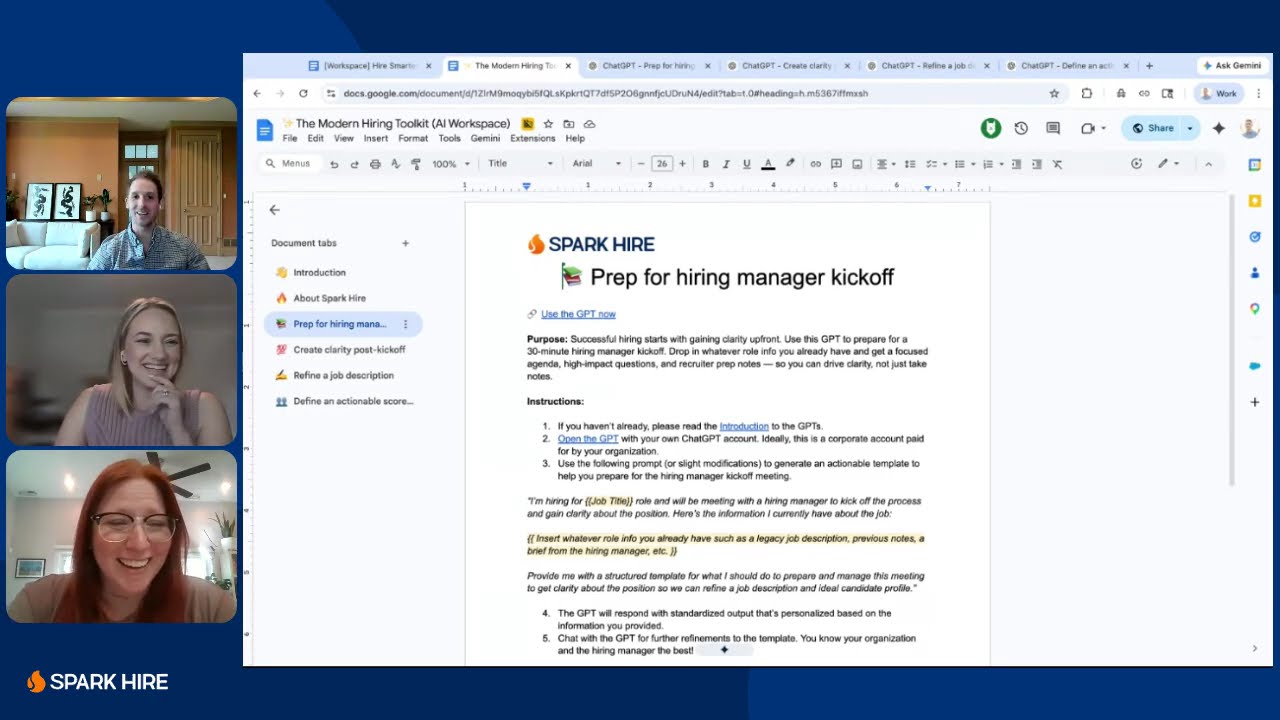Add a new document tab with plus

click(x=405, y=243)
